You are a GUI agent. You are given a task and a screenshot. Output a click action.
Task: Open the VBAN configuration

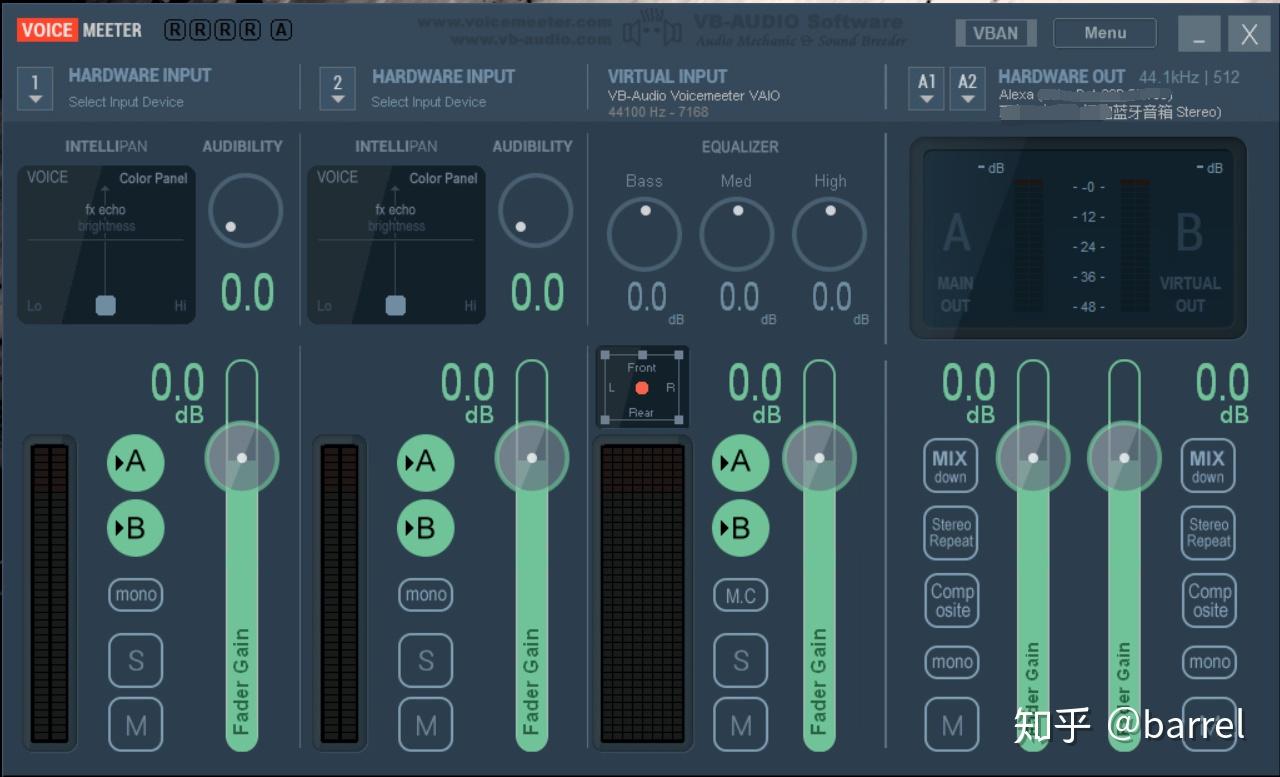pos(994,33)
